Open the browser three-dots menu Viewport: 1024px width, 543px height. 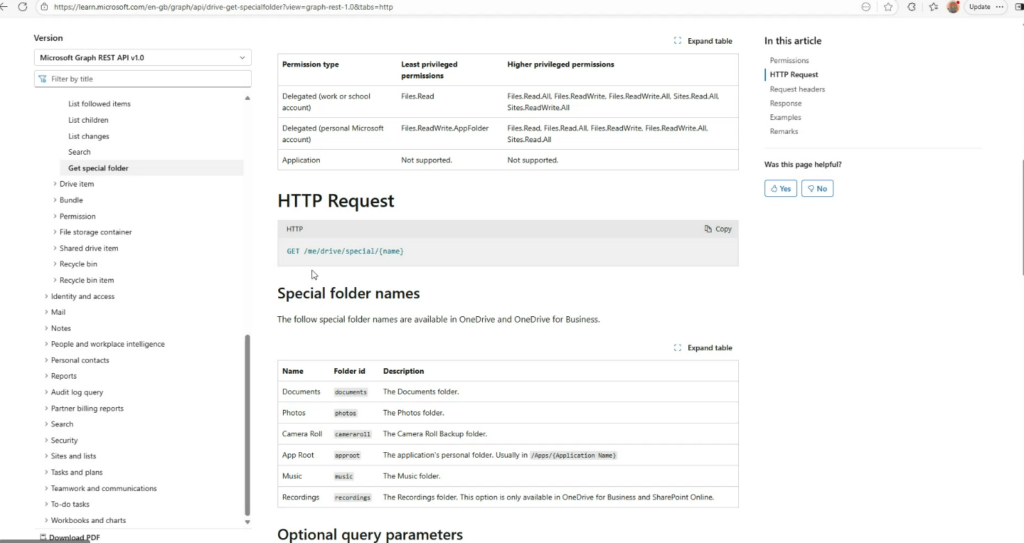click(x=1000, y=7)
